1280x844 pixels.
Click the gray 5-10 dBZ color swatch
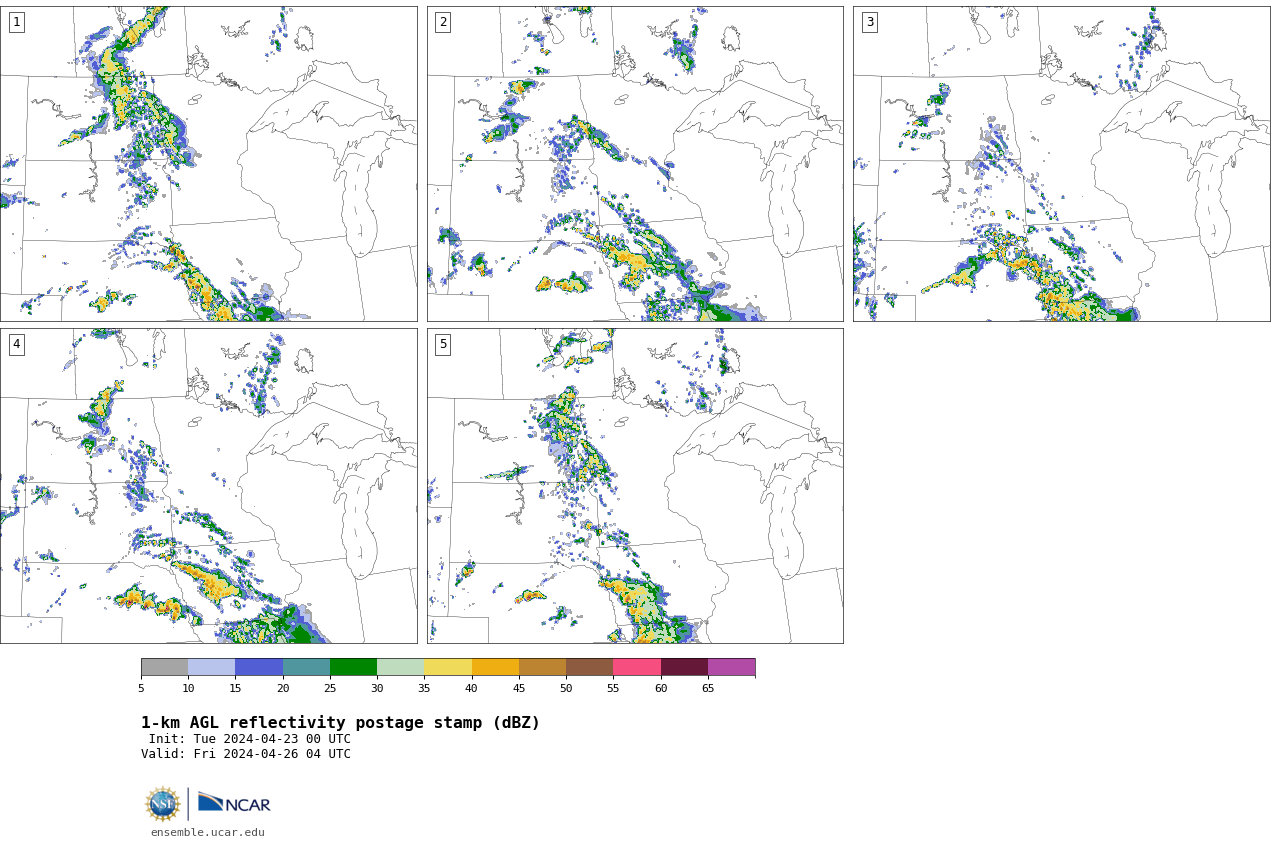point(164,667)
